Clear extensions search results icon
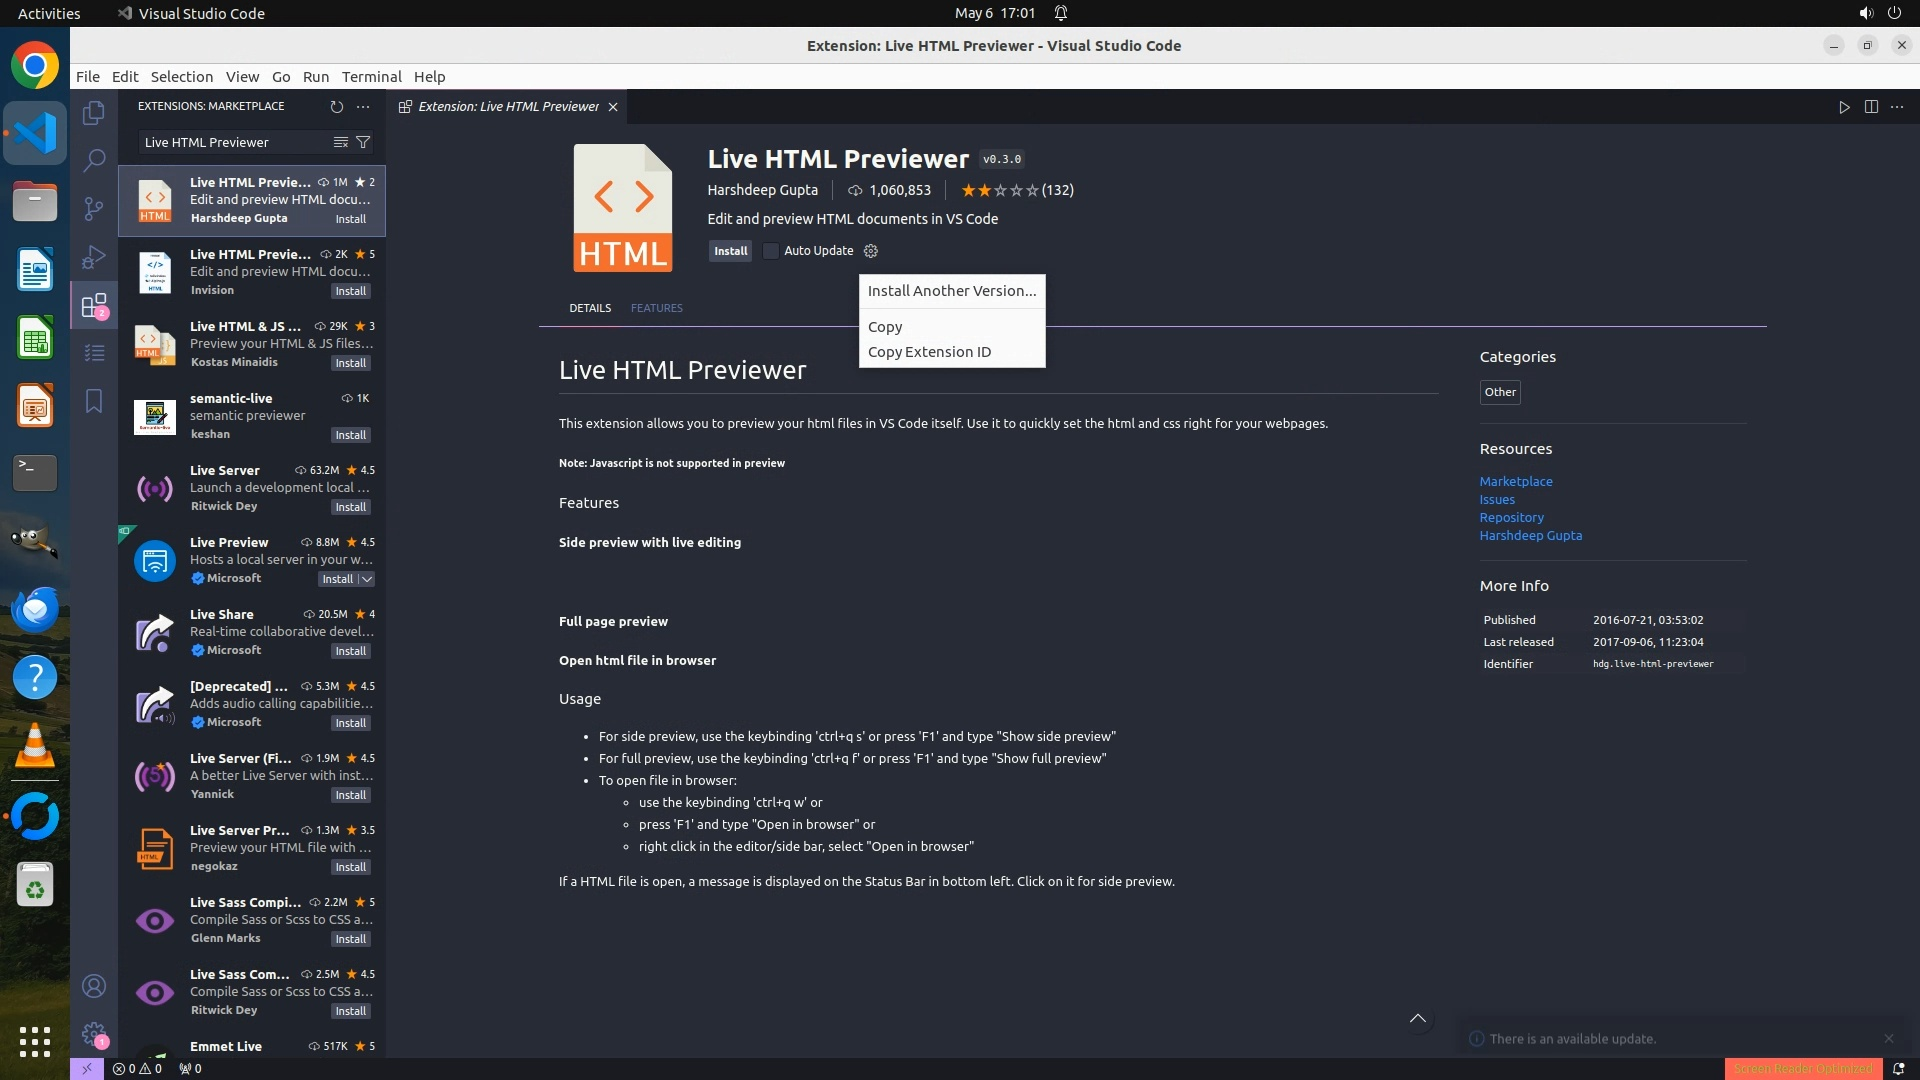Image resolution: width=1920 pixels, height=1080 pixels. (x=340, y=142)
